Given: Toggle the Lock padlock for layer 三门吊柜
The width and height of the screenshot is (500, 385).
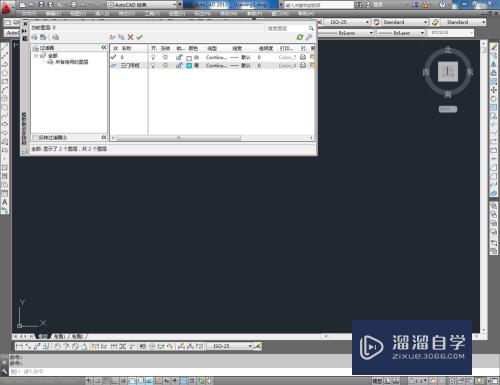Looking at the screenshot, I should pyautogui.click(x=179, y=66).
